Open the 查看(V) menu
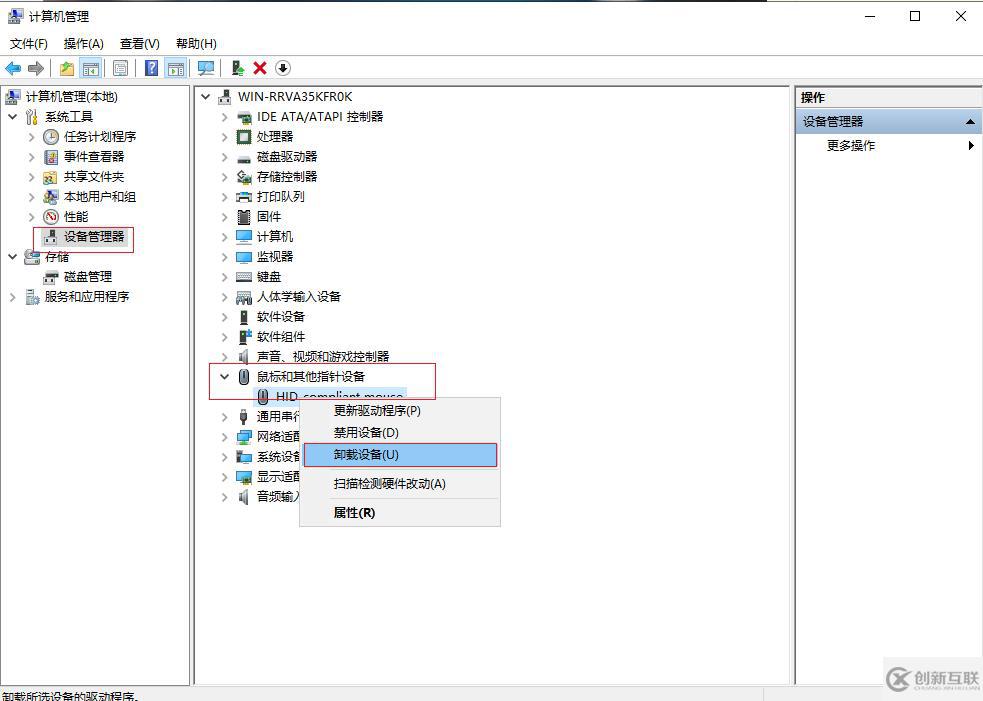This screenshot has height=701, width=983. coord(140,44)
